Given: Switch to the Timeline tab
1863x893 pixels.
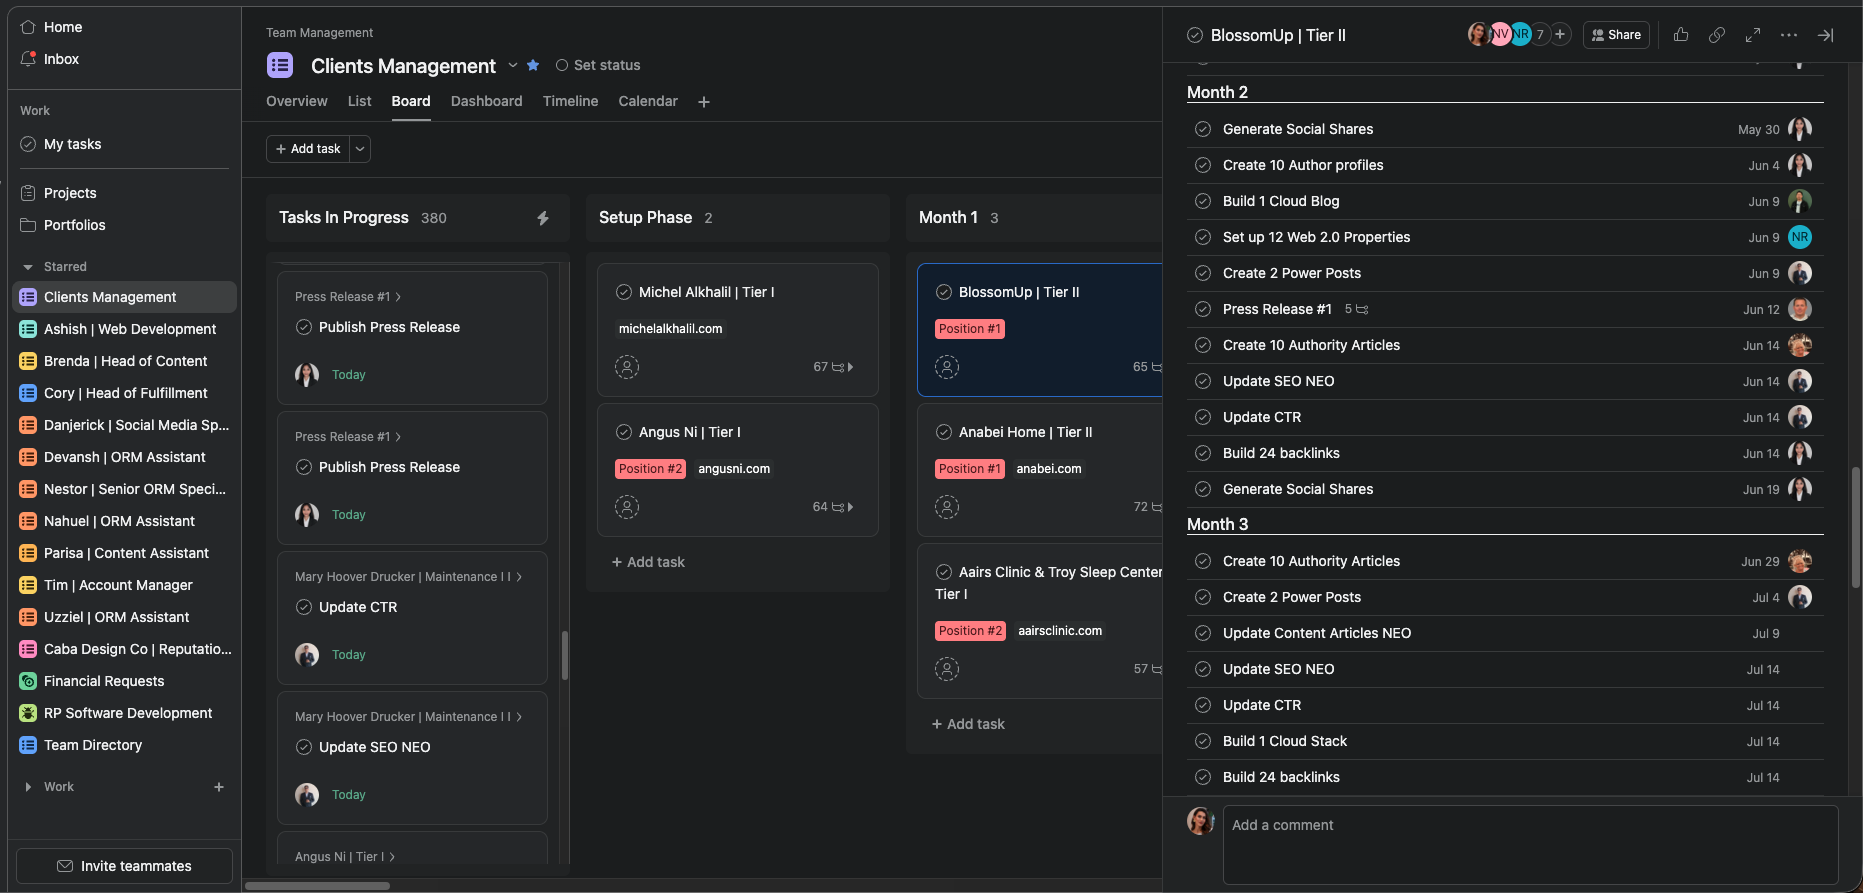Looking at the screenshot, I should [x=571, y=101].
